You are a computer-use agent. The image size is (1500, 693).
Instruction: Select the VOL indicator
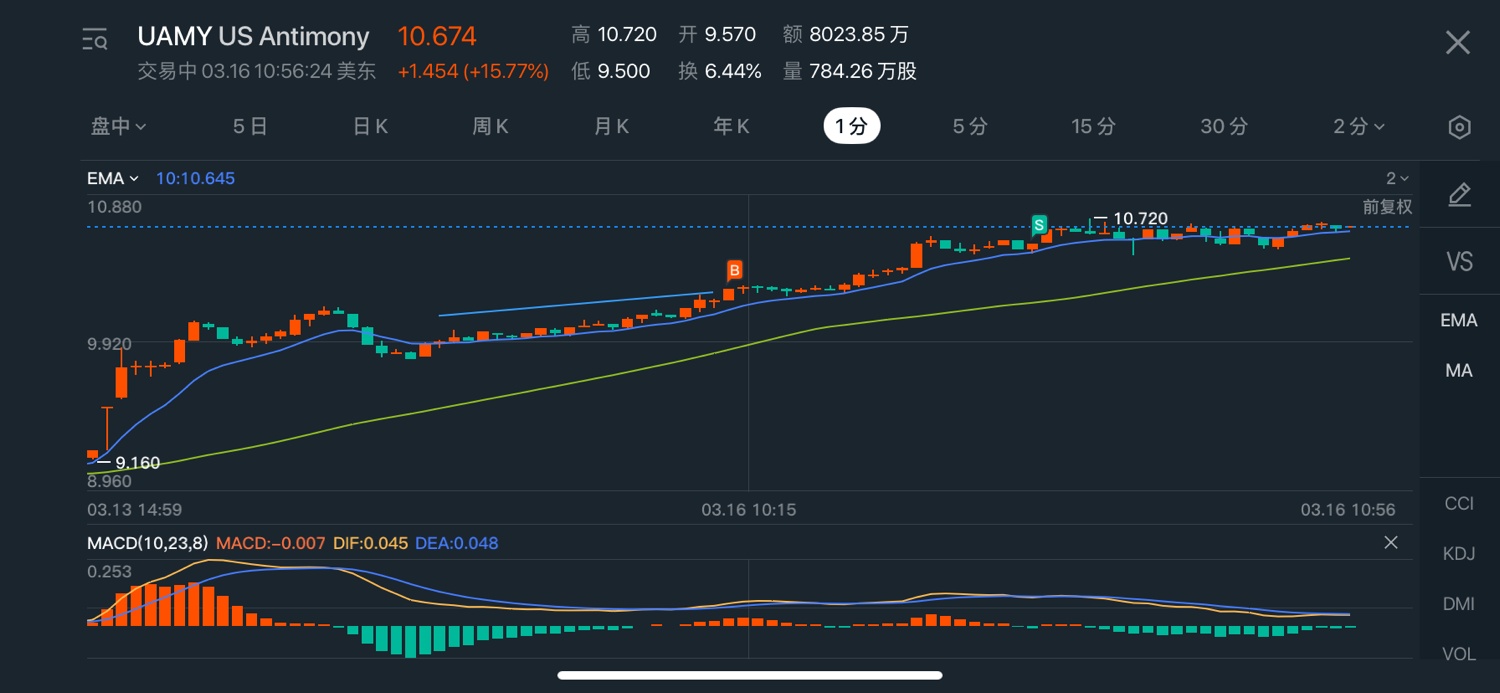pyautogui.click(x=1459, y=654)
